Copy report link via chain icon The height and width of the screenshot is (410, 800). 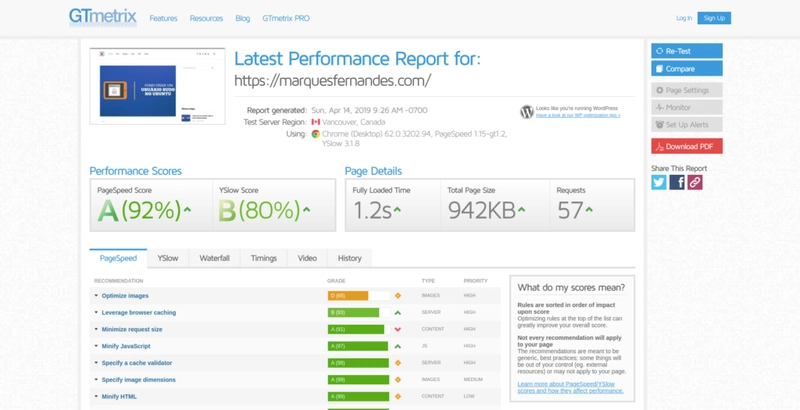click(x=694, y=182)
